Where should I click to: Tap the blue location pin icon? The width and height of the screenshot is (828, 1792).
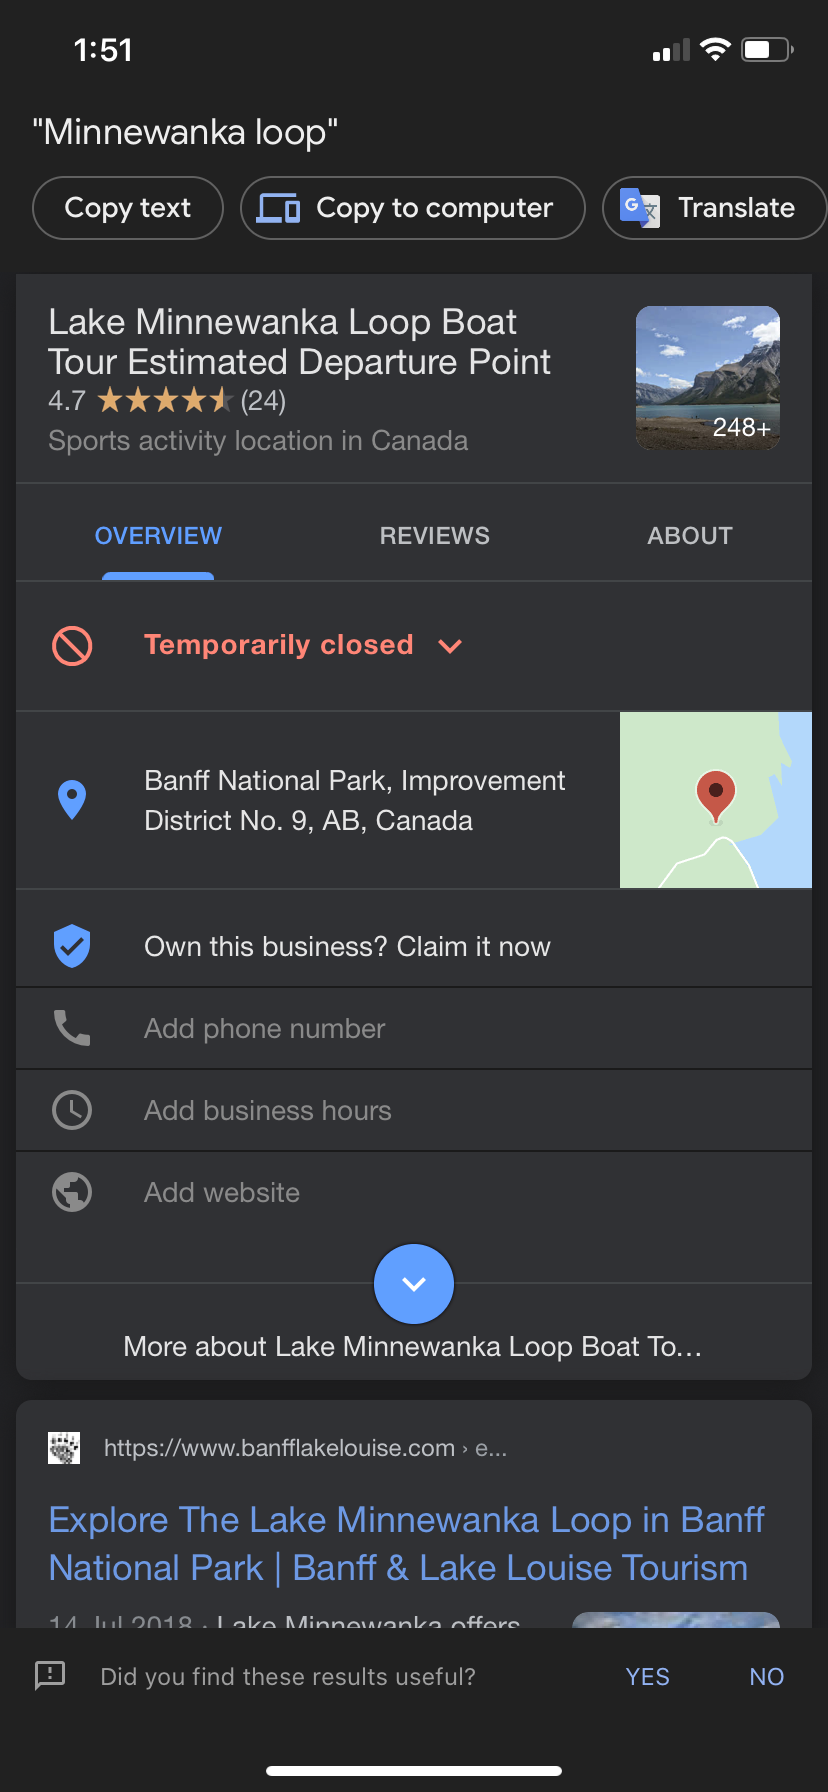[72, 800]
